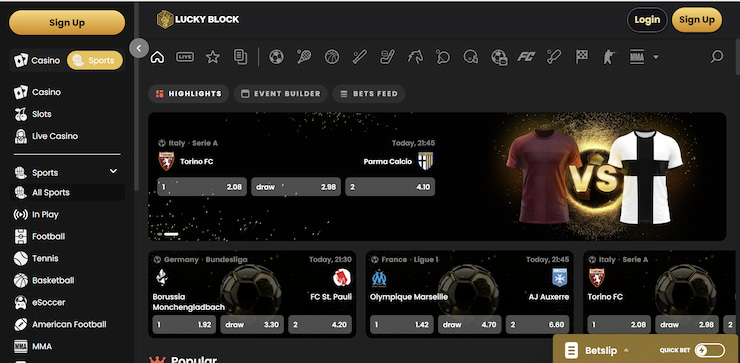Select the Counter-Strike soldier icon
This screenshot has height=363, width=740.
[609, 57]
